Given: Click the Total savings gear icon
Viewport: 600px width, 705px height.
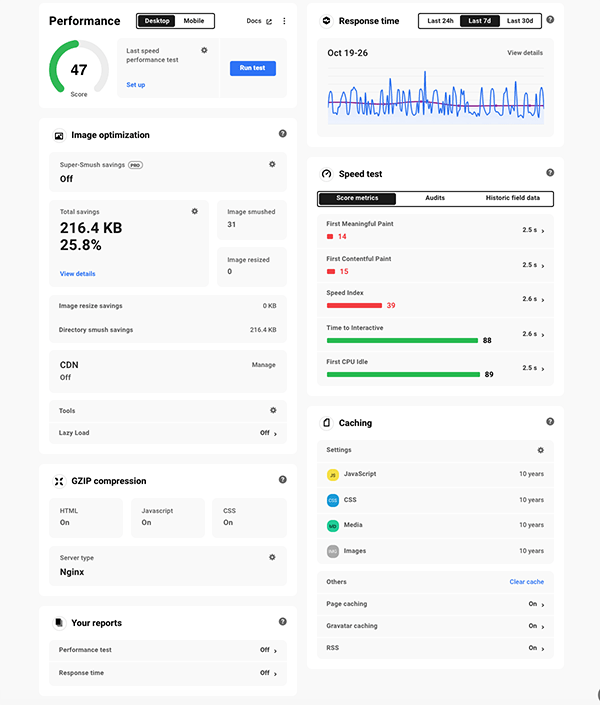Looking at the screenshot, I should point(195,211).
